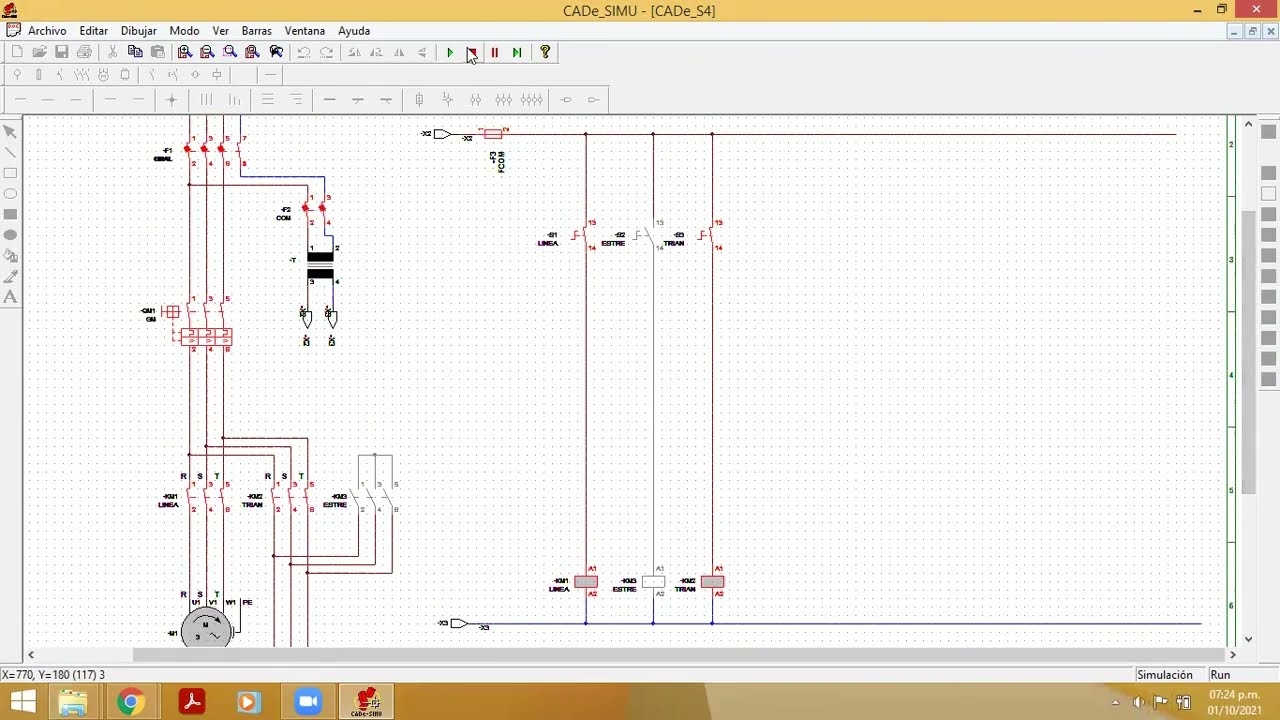Undo last action with the curved left arrow

click(x=303, y=52)
